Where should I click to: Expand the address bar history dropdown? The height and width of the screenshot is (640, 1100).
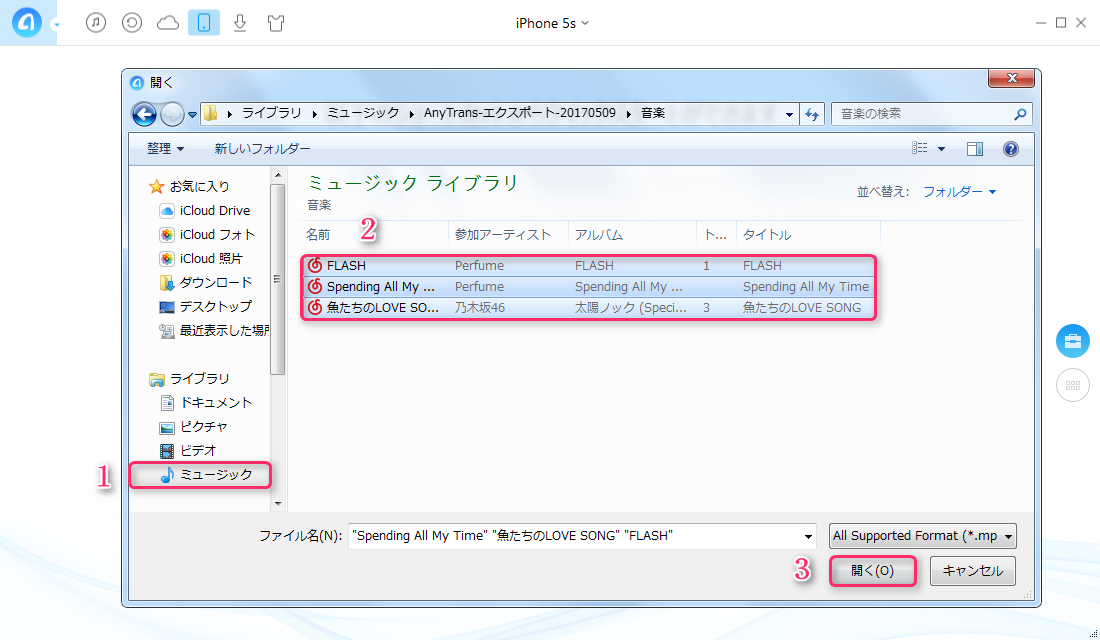point(789,114)
